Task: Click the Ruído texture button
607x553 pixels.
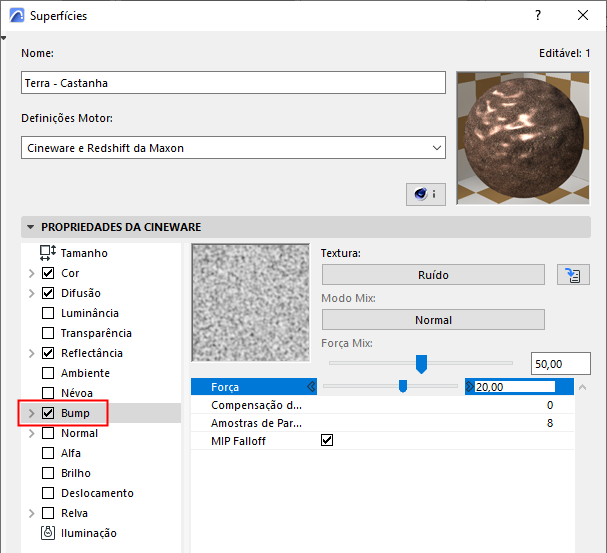Action: (433, 275)
